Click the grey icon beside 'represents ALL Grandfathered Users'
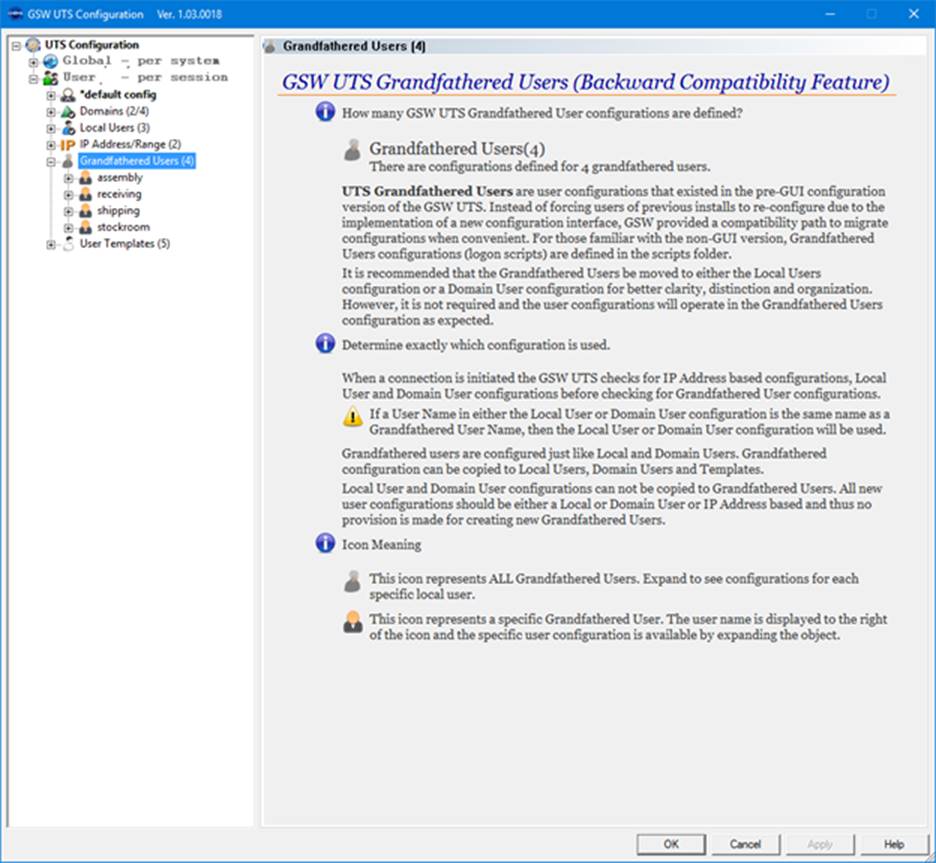This screenshot has width=936, height=863. (x=352, y=581)
